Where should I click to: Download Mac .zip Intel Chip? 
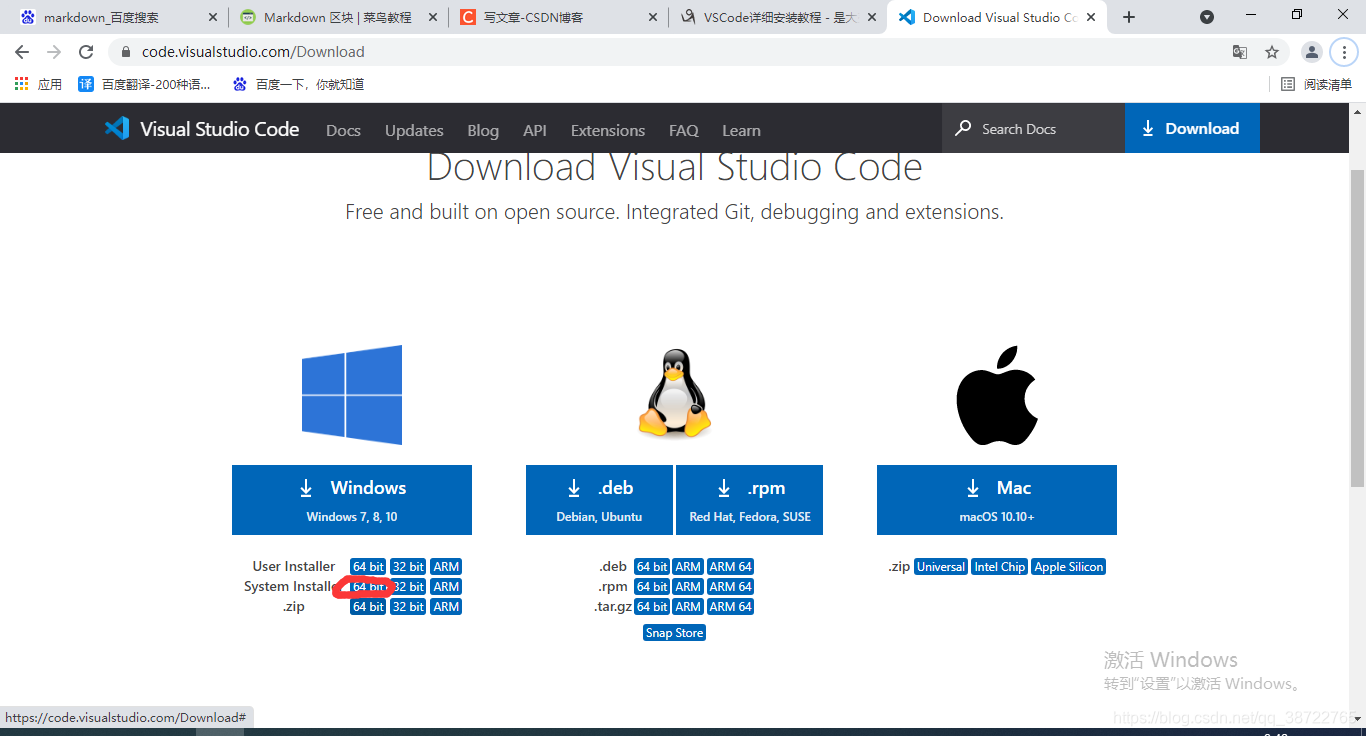(x=1000, y=567)
